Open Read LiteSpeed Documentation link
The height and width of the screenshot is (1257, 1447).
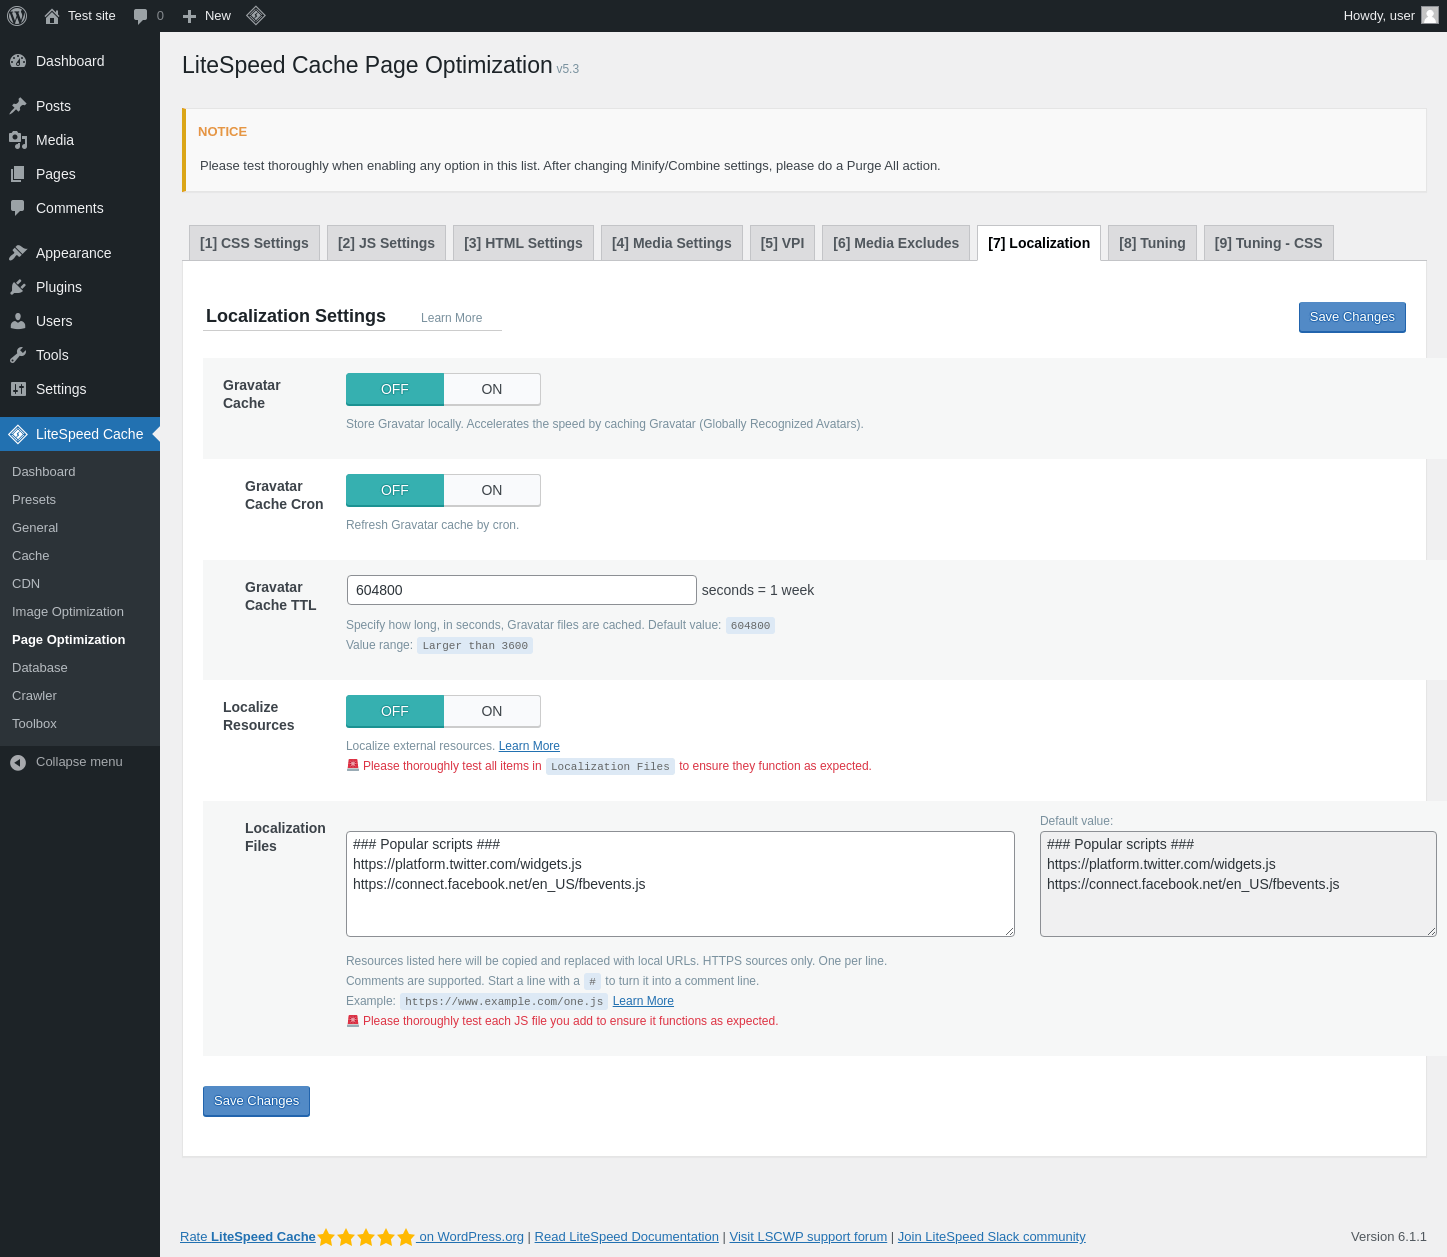click(626, 1237)
